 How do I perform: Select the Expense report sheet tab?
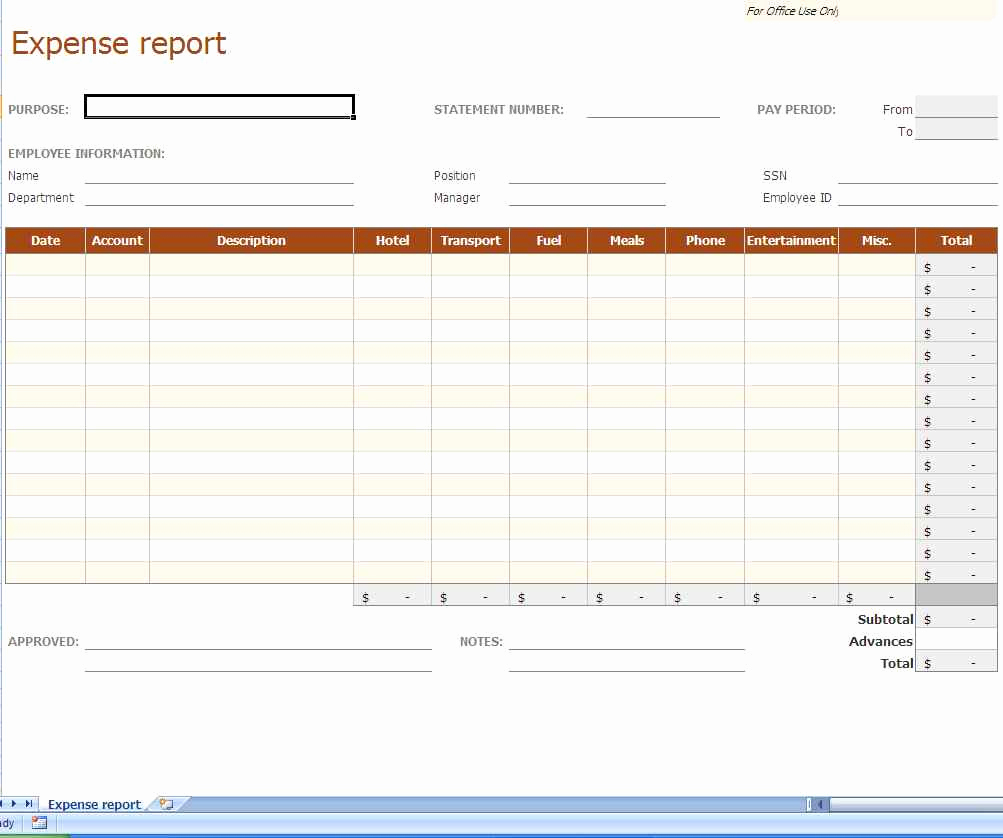(x=94, y=805)
